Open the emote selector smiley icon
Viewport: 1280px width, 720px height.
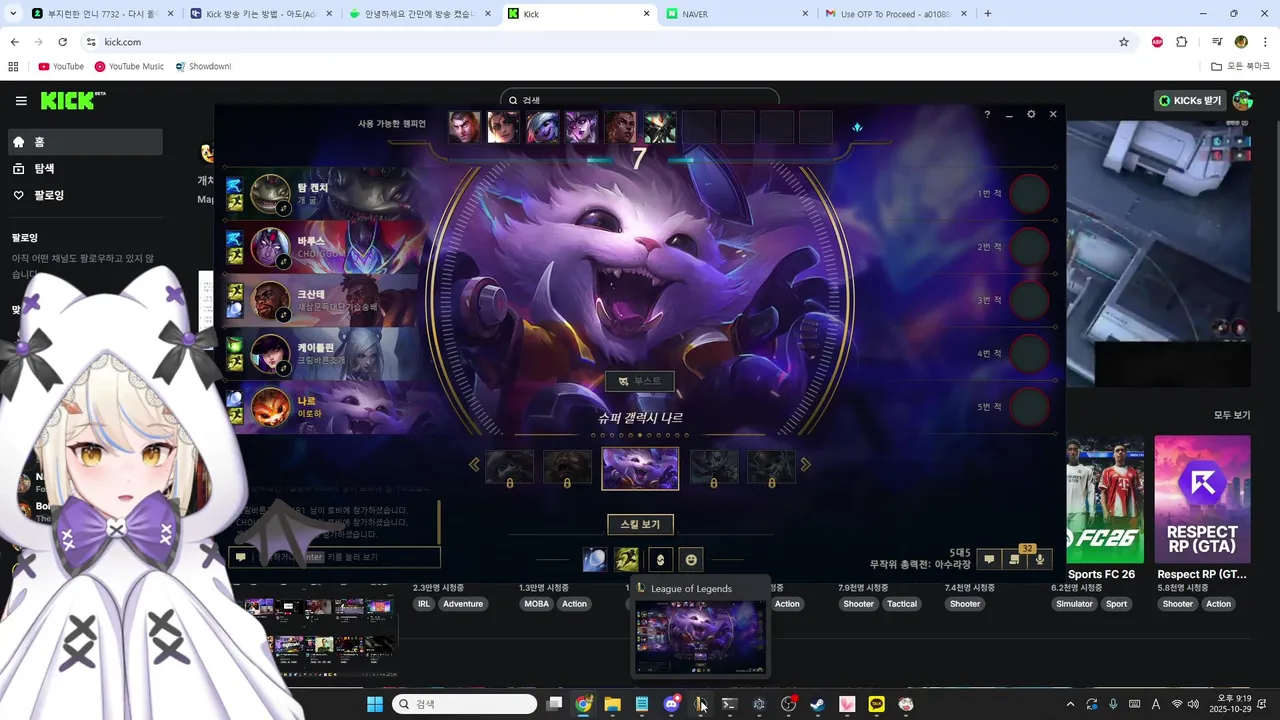pos(691,560)
